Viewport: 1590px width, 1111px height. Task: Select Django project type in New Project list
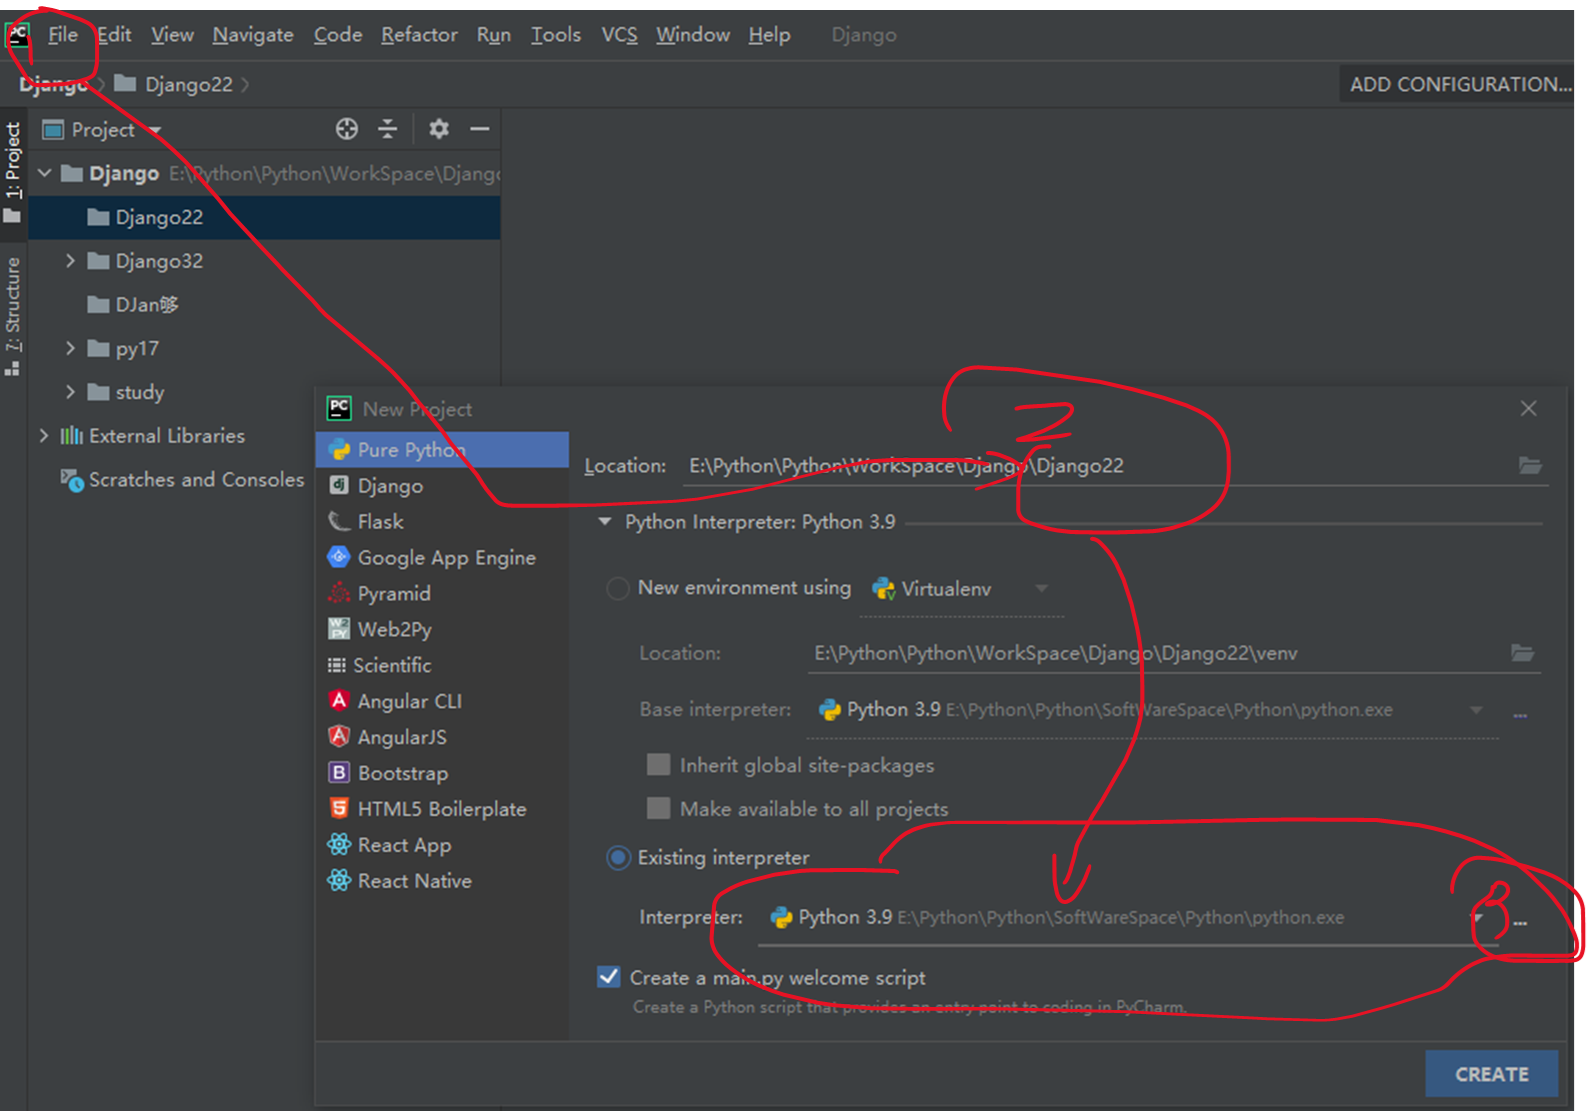click(x=442, y=486)
